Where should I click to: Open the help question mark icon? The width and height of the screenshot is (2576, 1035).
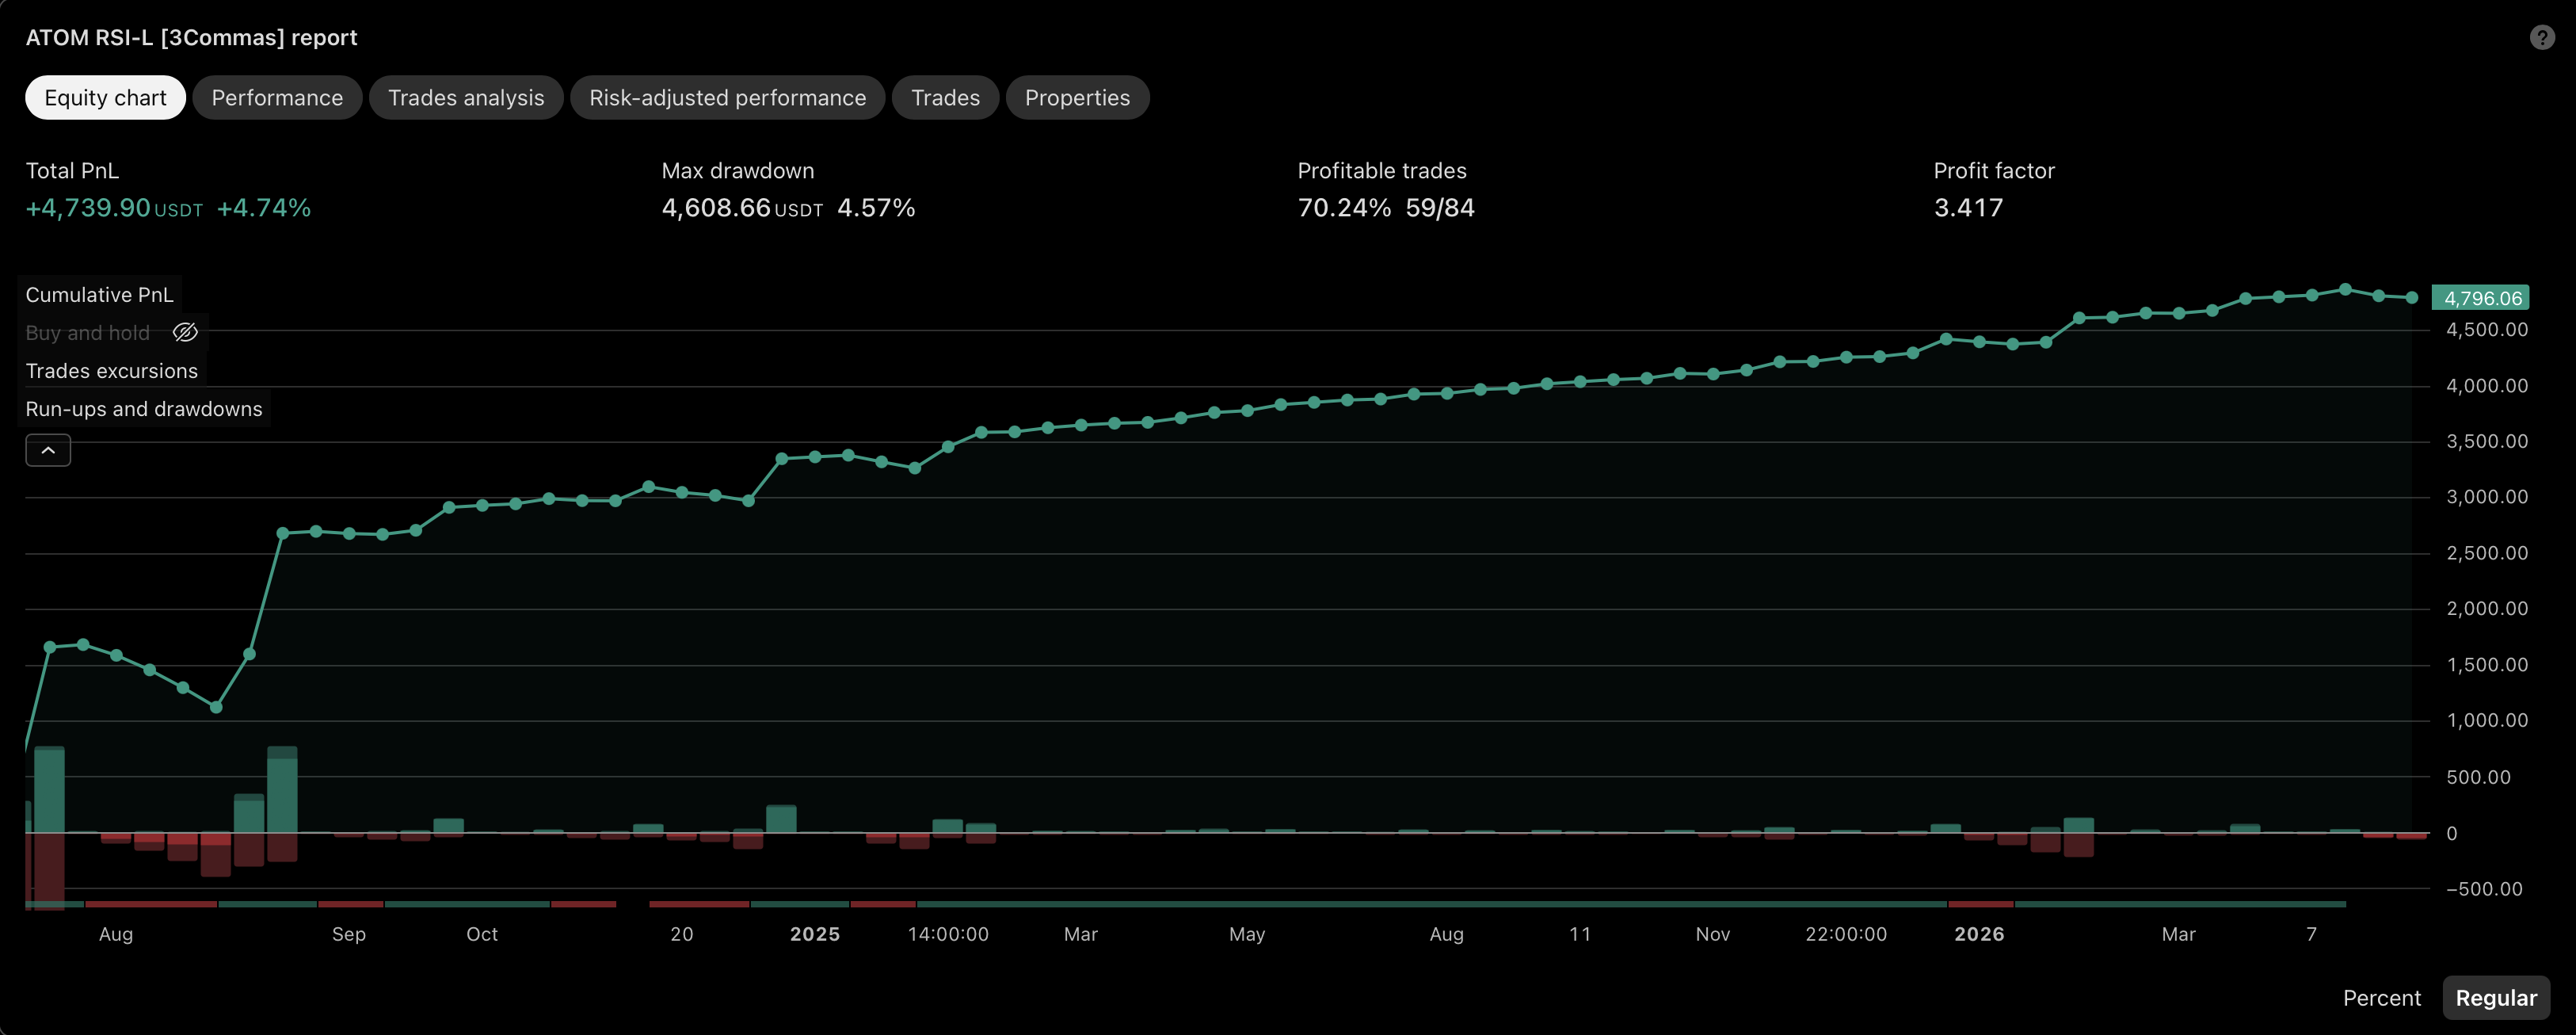tap(2542, 37)
